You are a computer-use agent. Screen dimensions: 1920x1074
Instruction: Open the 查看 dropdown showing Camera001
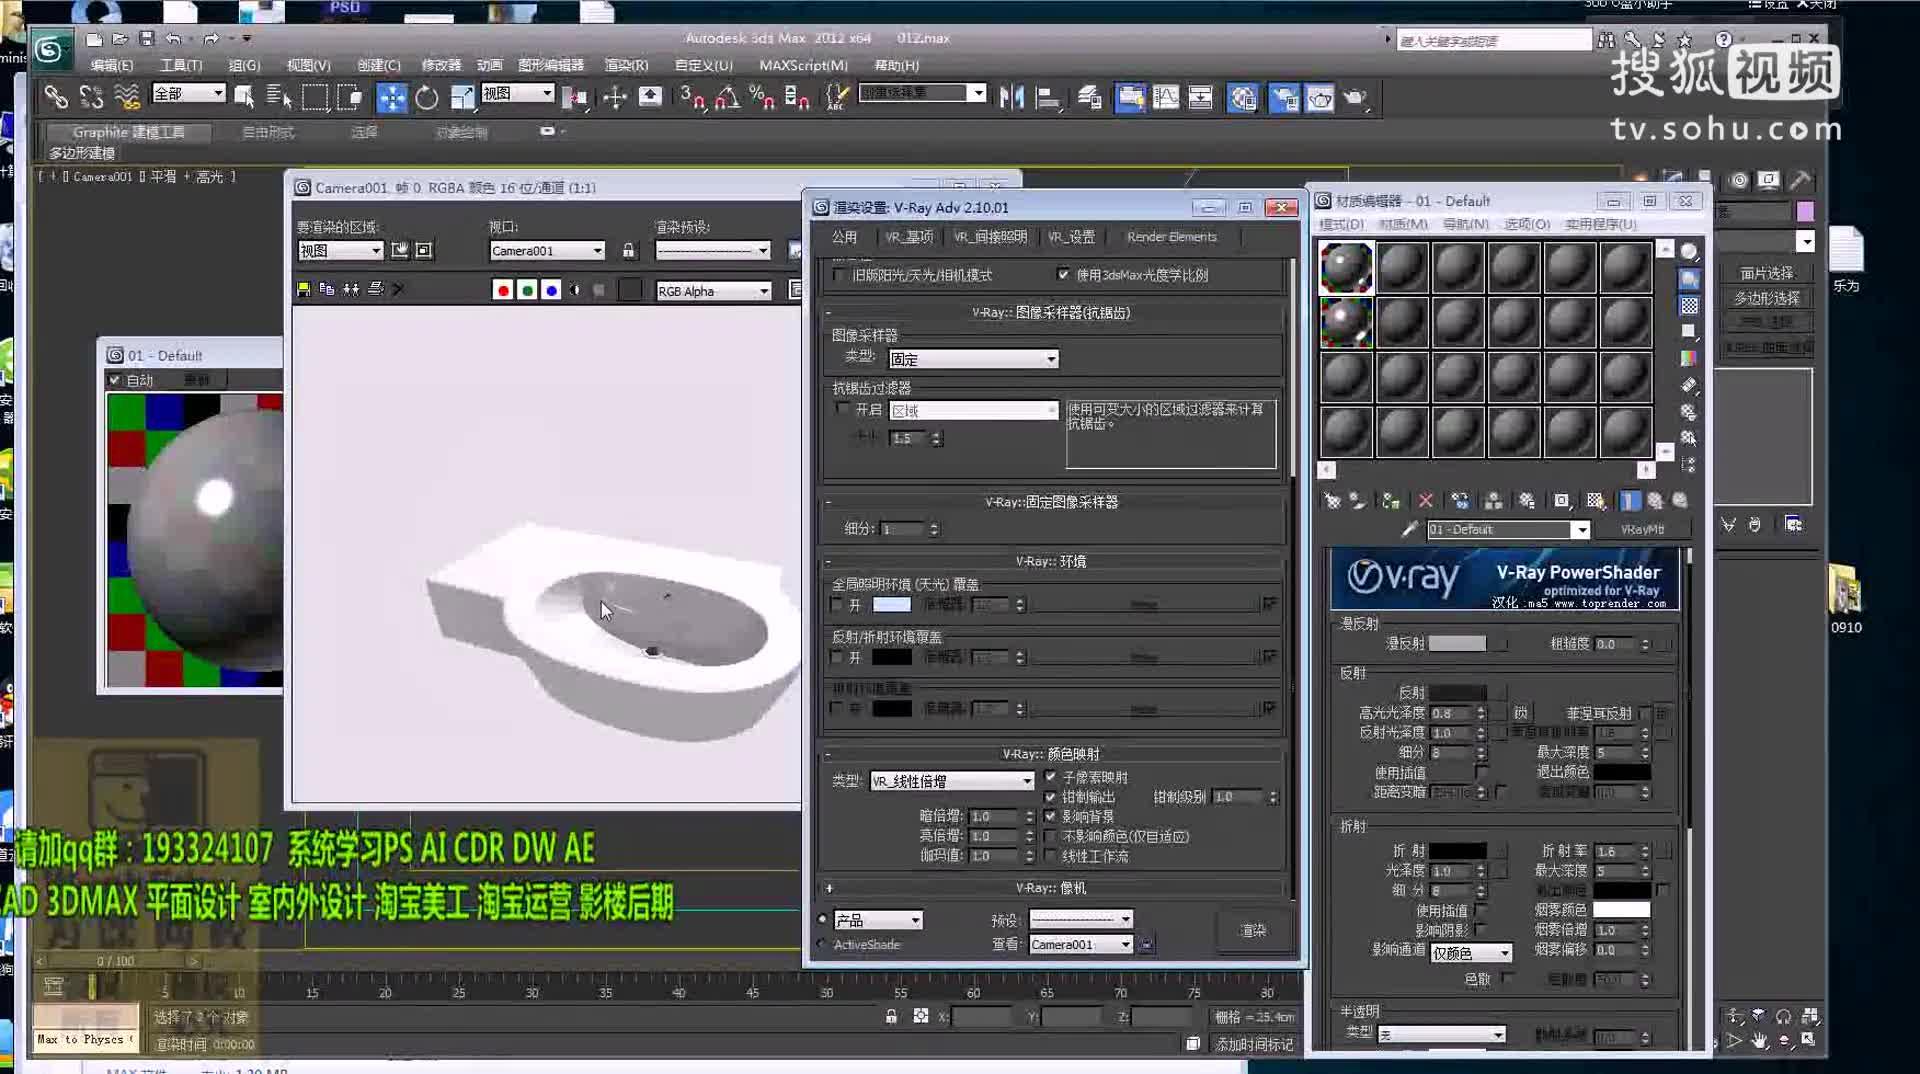[1079, 944]
